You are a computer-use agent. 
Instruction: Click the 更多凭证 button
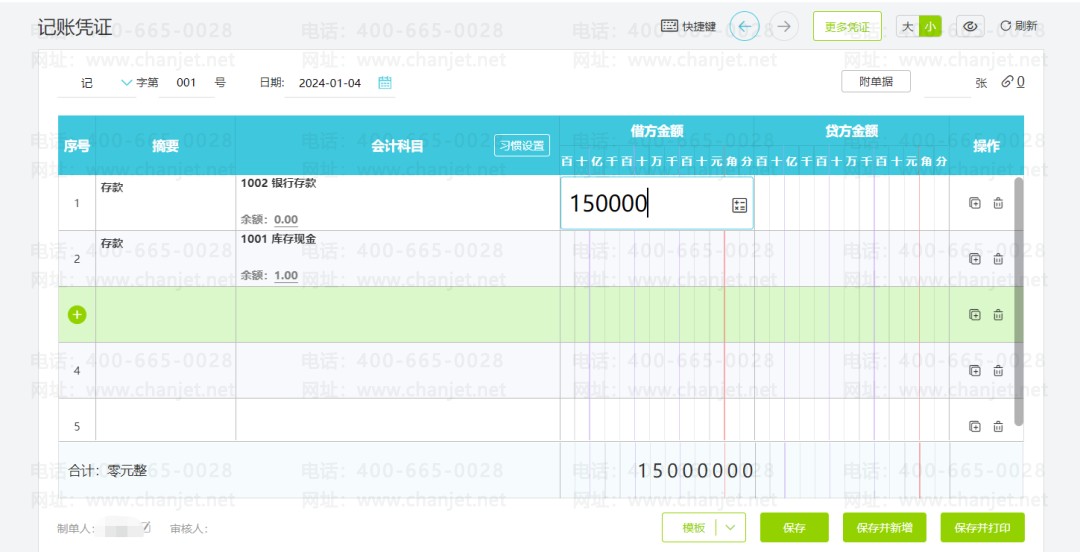847,26
